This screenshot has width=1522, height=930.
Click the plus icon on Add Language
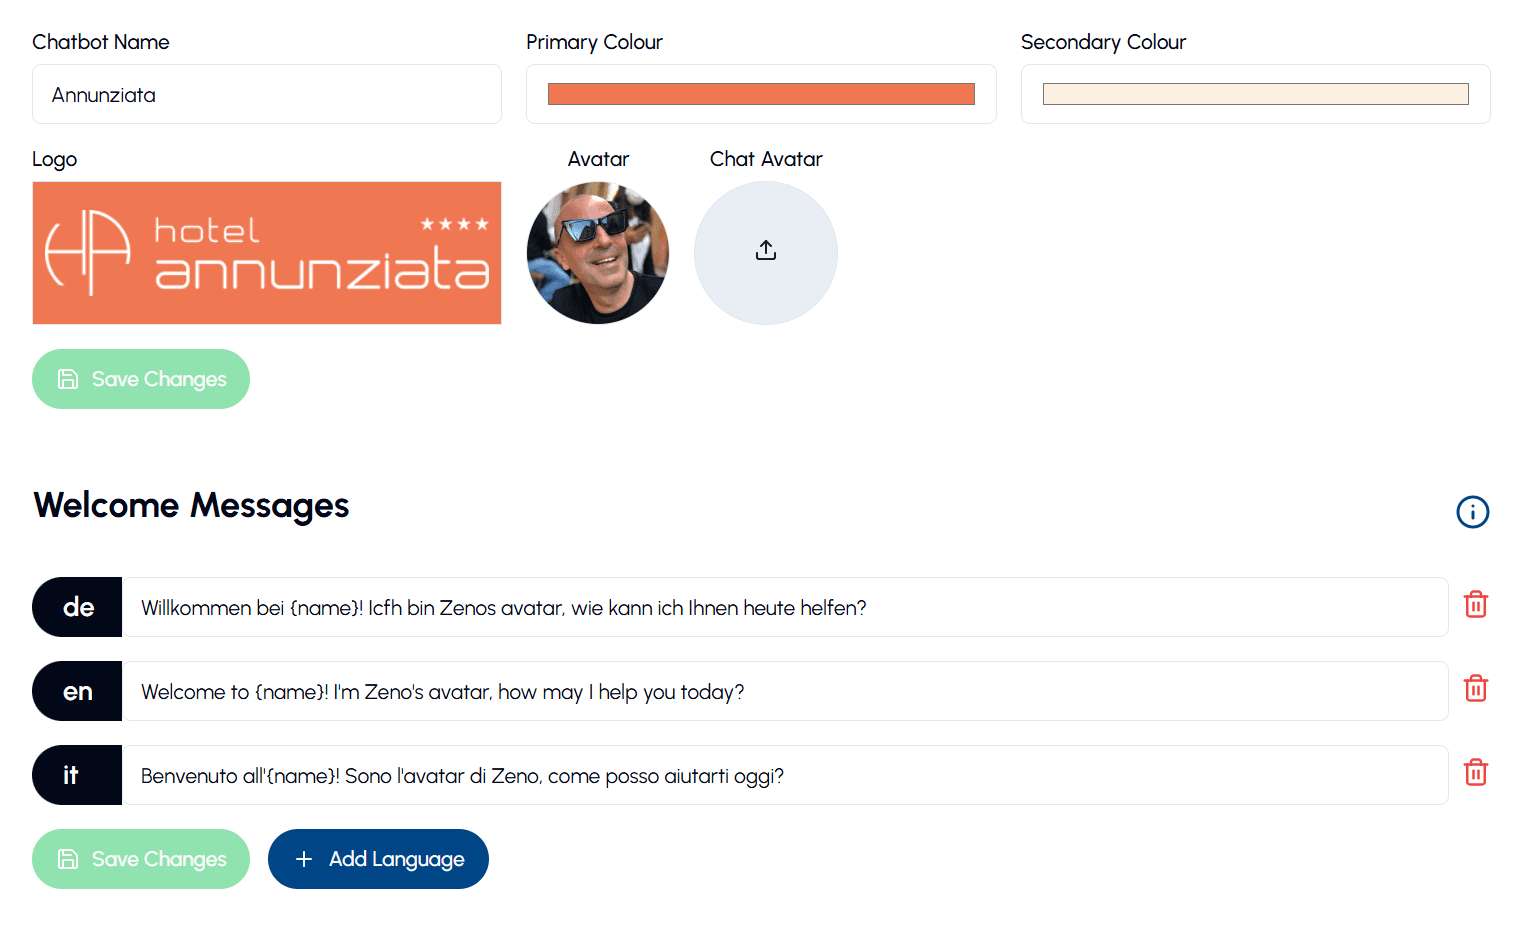click(x=304, y=859)
